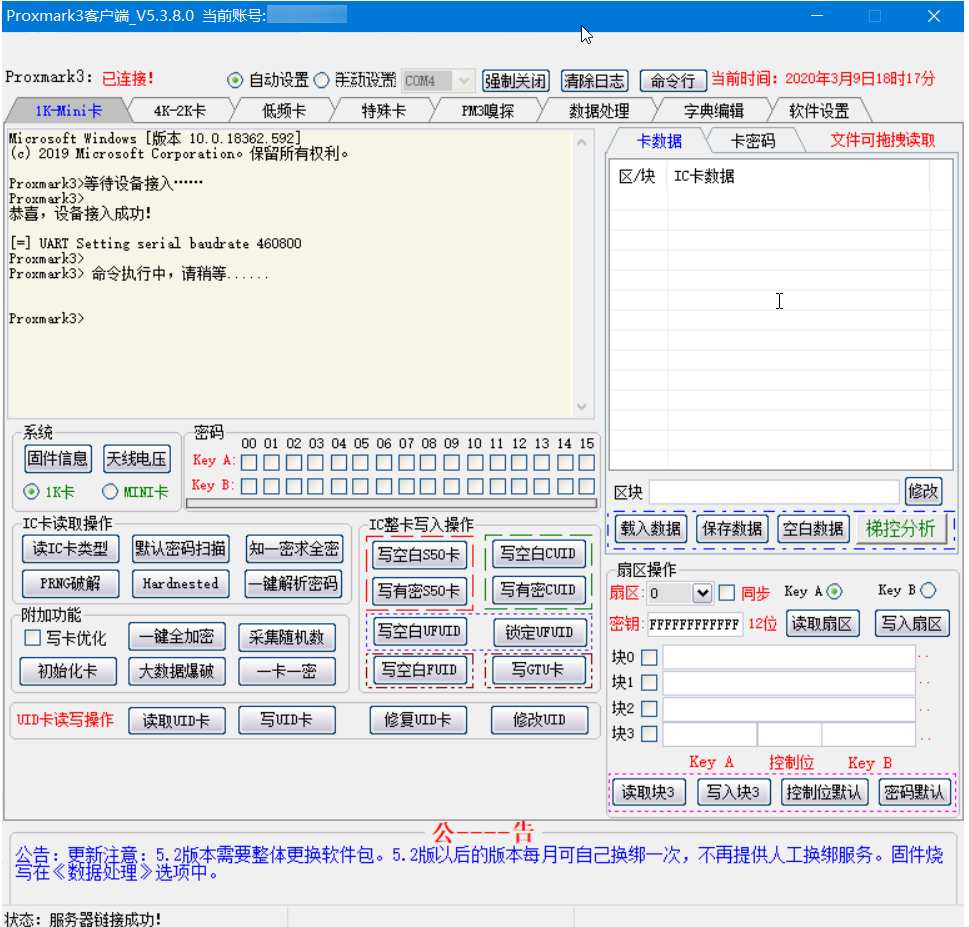
Task: Switch to the 数据处理 tab
Action: click(x=596, y=109)
